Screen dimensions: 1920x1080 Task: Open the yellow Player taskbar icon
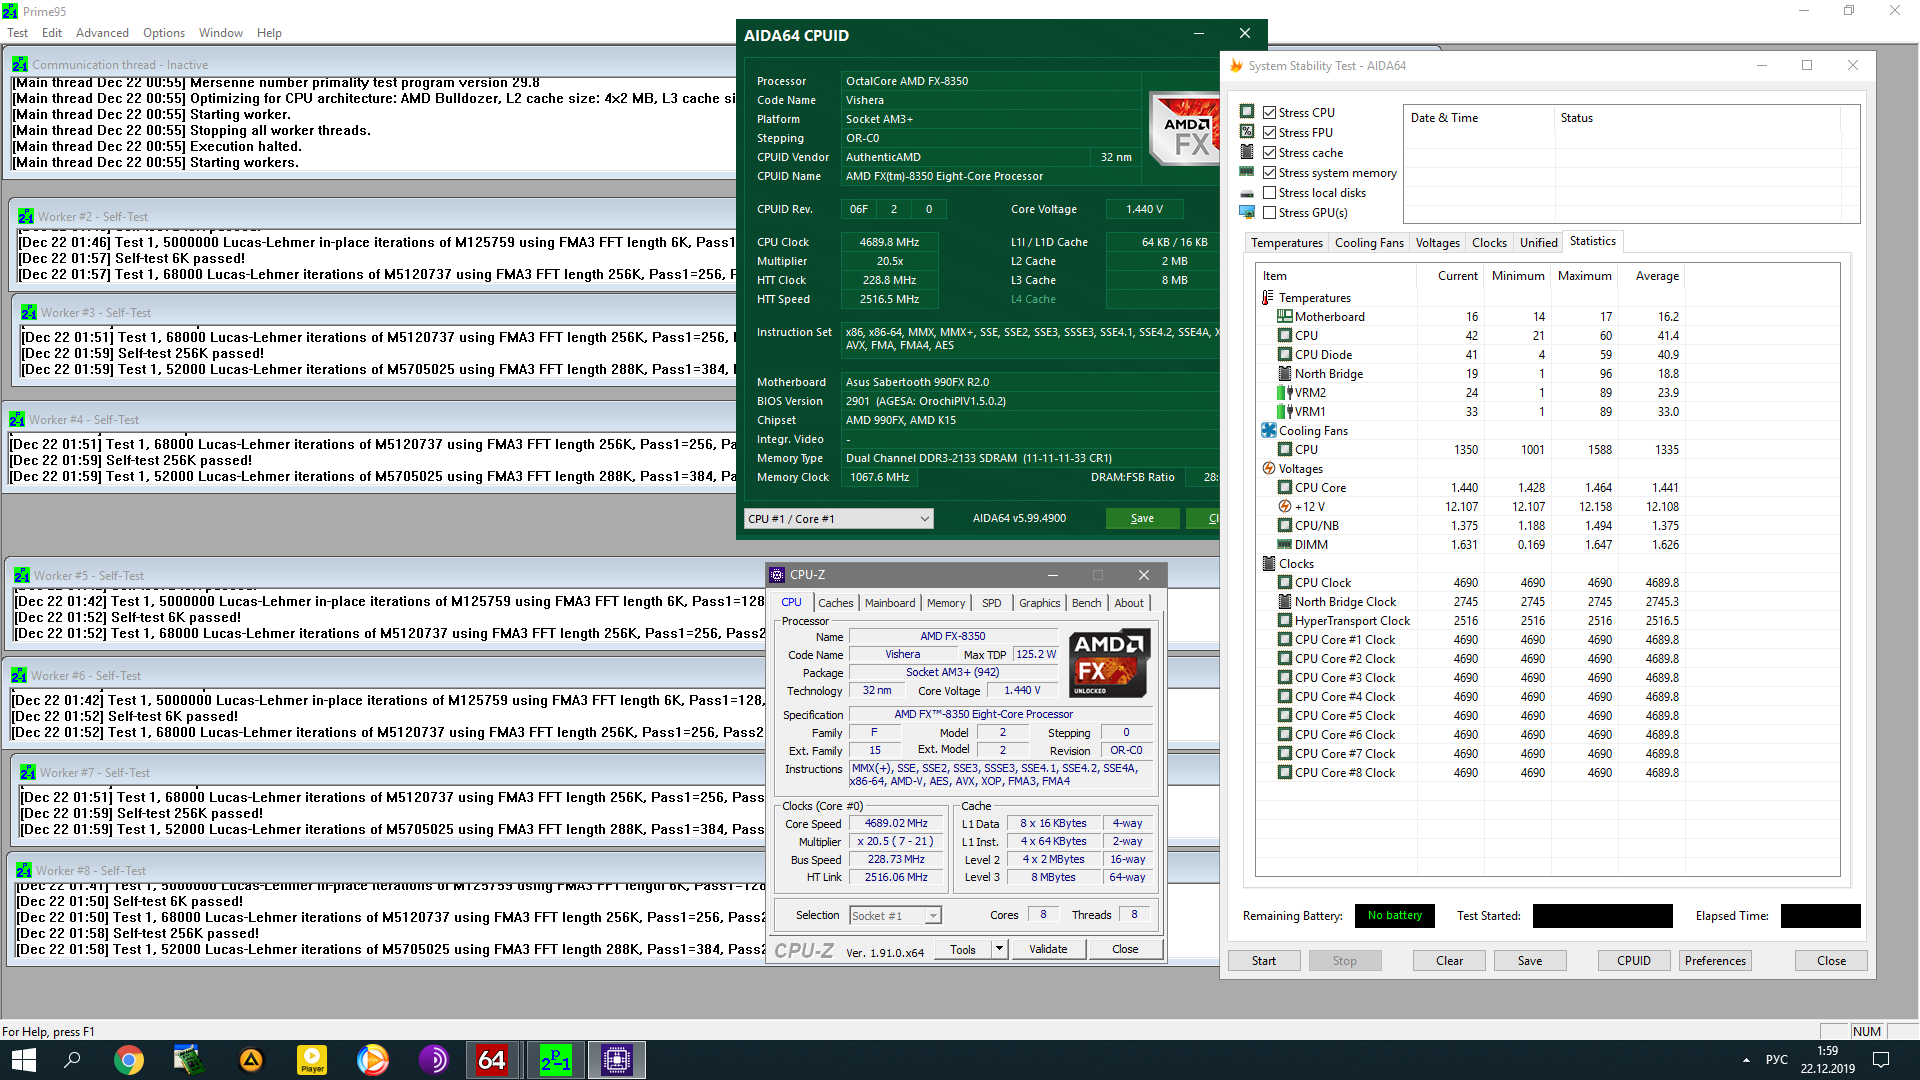[312, 1060]
